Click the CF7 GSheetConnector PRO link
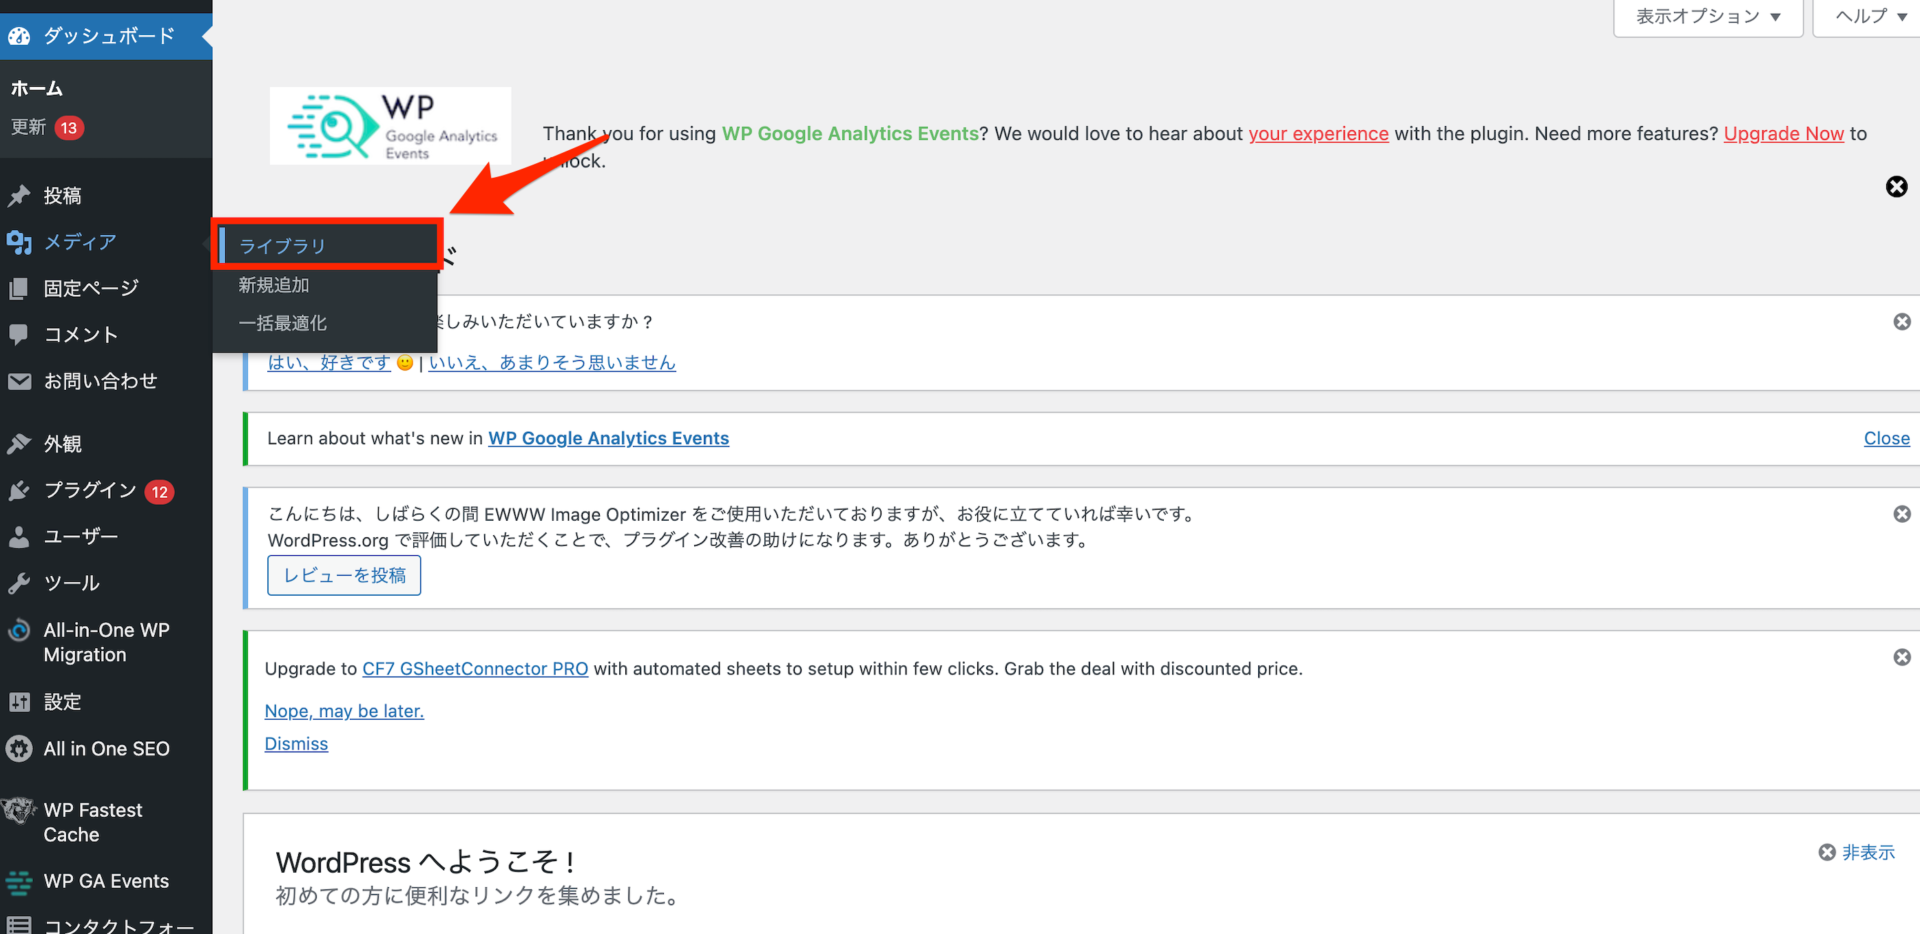Viewport: 1920px width, 934px height. click(475, 668)
